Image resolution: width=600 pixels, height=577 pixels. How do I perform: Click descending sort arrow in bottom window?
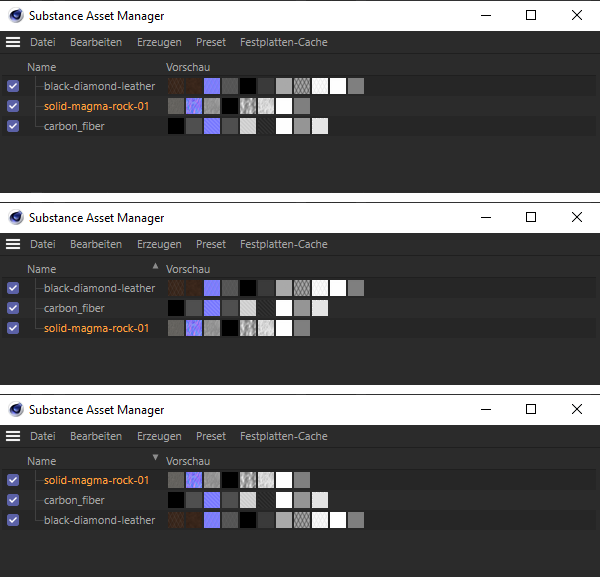click(155, 457)
